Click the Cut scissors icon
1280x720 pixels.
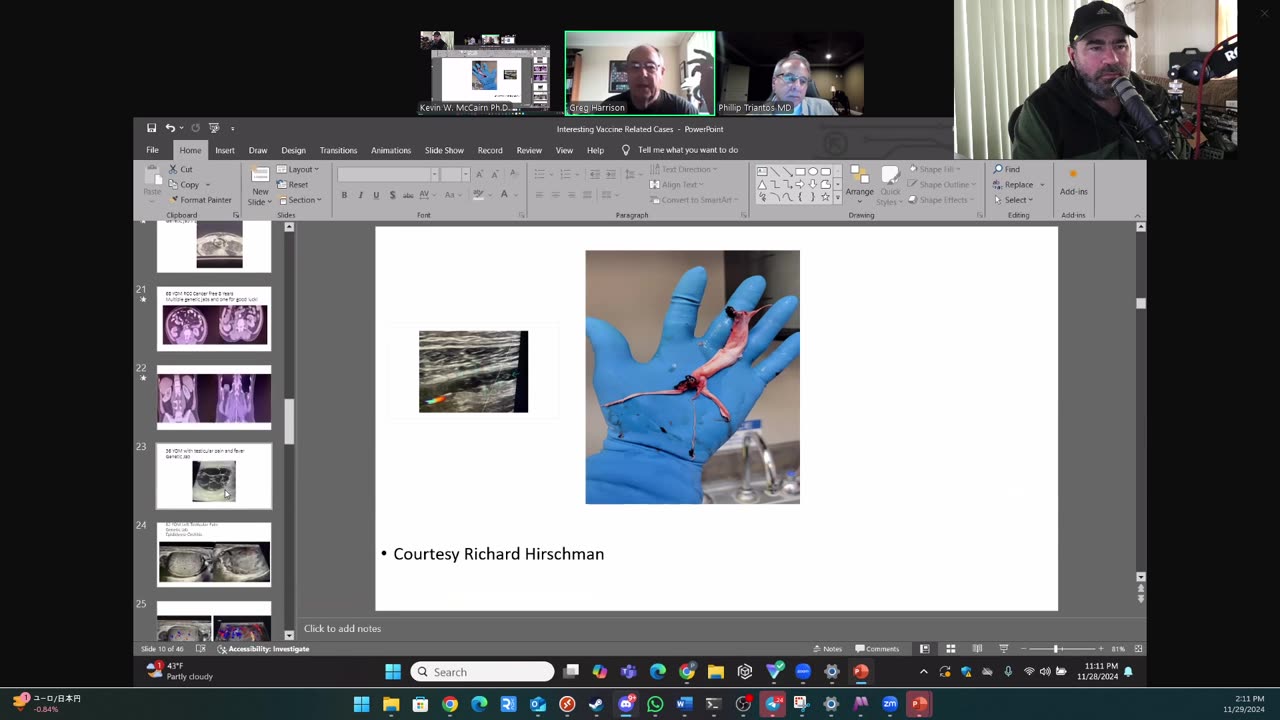[173, 169]
